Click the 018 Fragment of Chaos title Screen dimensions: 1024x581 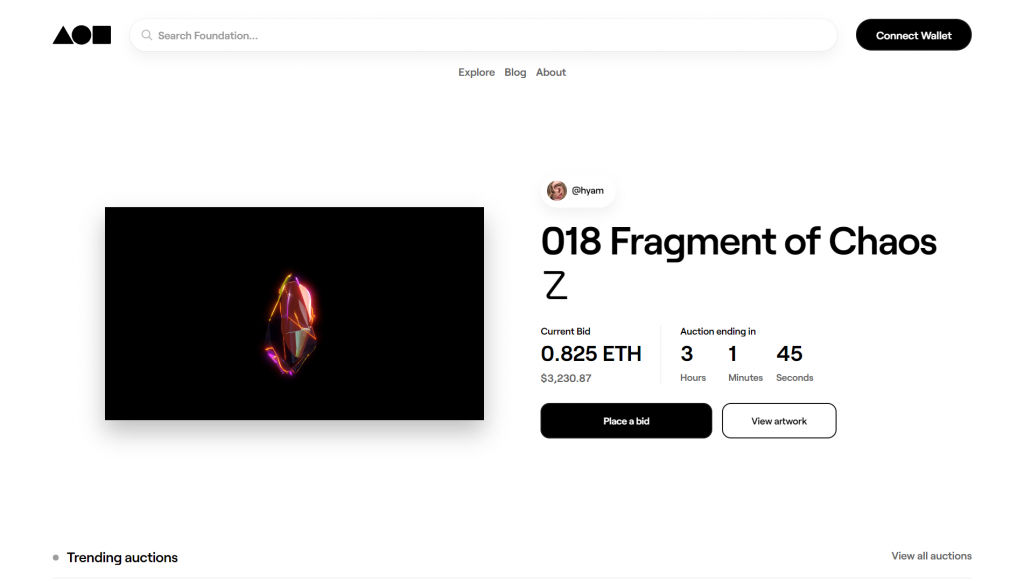[738, 262]
